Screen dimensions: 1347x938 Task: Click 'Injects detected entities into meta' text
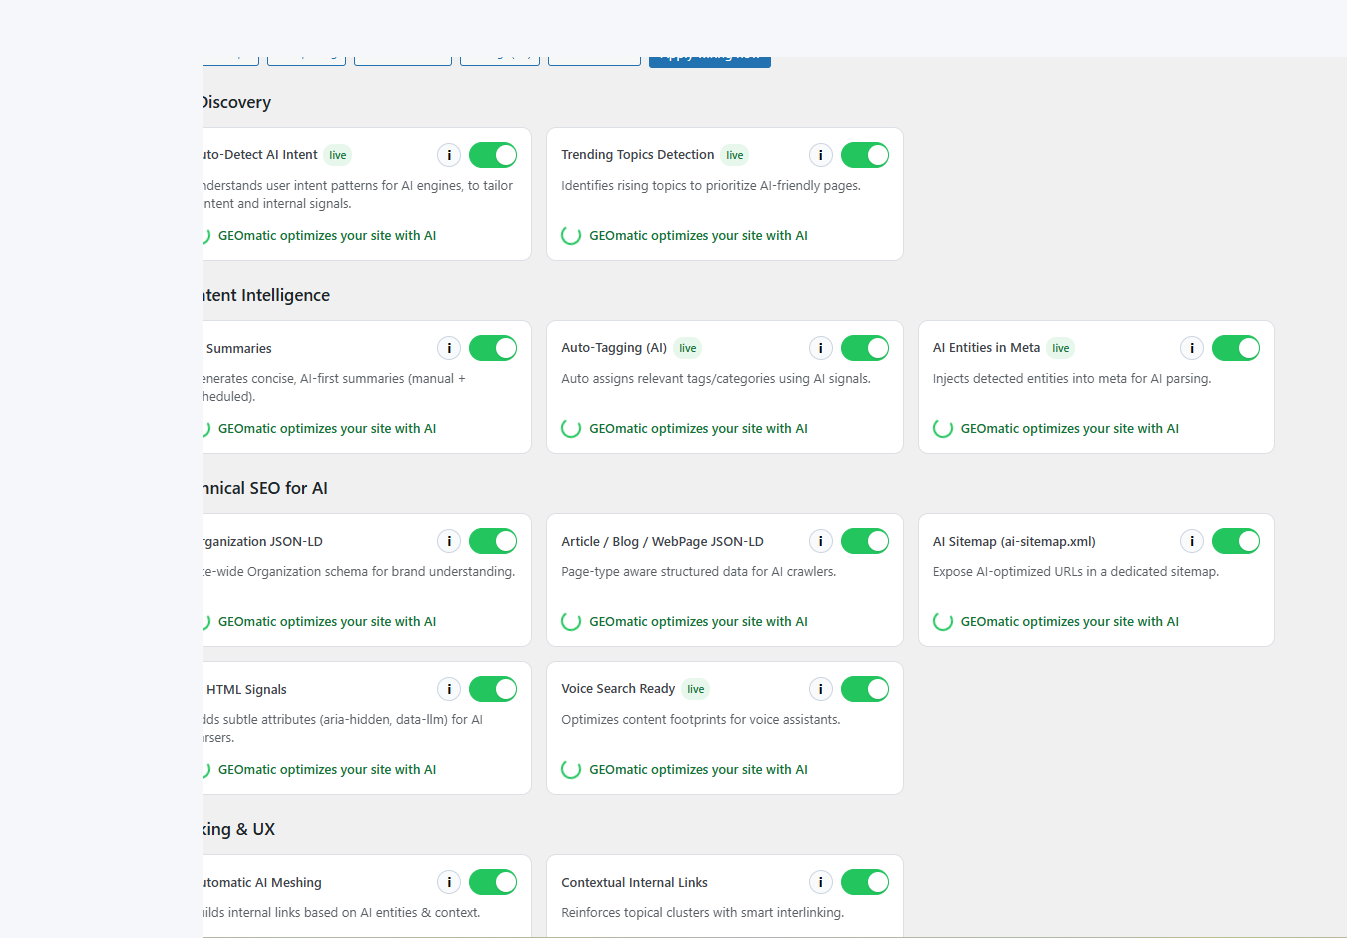click(x=1072, y=379)
